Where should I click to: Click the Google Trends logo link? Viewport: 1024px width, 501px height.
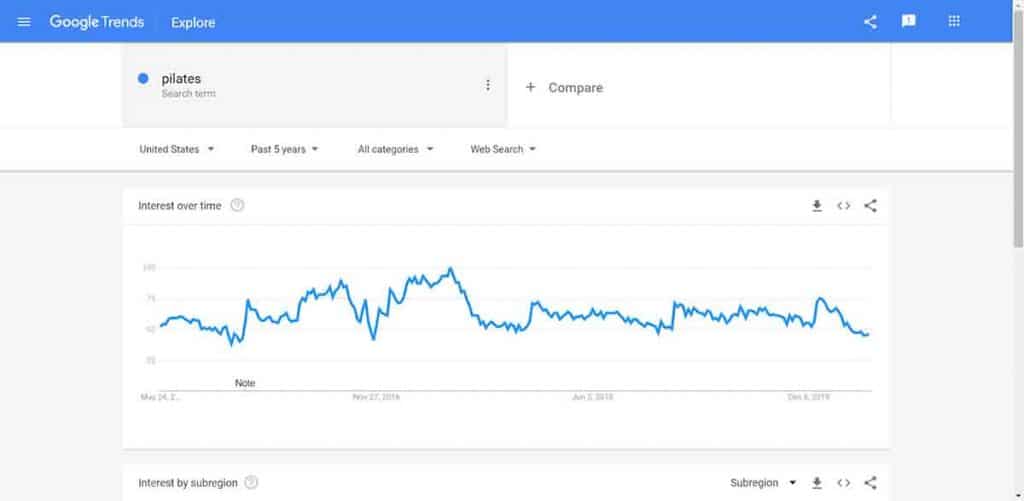[x=97, y=22]
